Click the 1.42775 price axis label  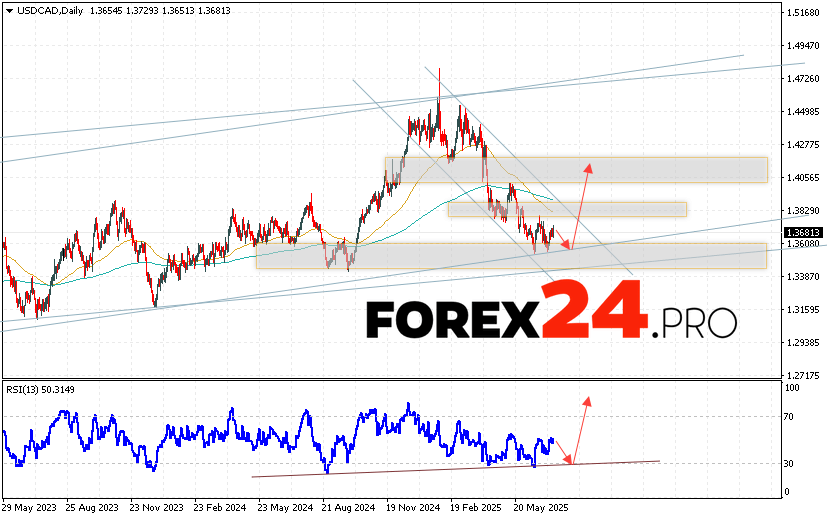pyautogui.click(x=804, y=145)
